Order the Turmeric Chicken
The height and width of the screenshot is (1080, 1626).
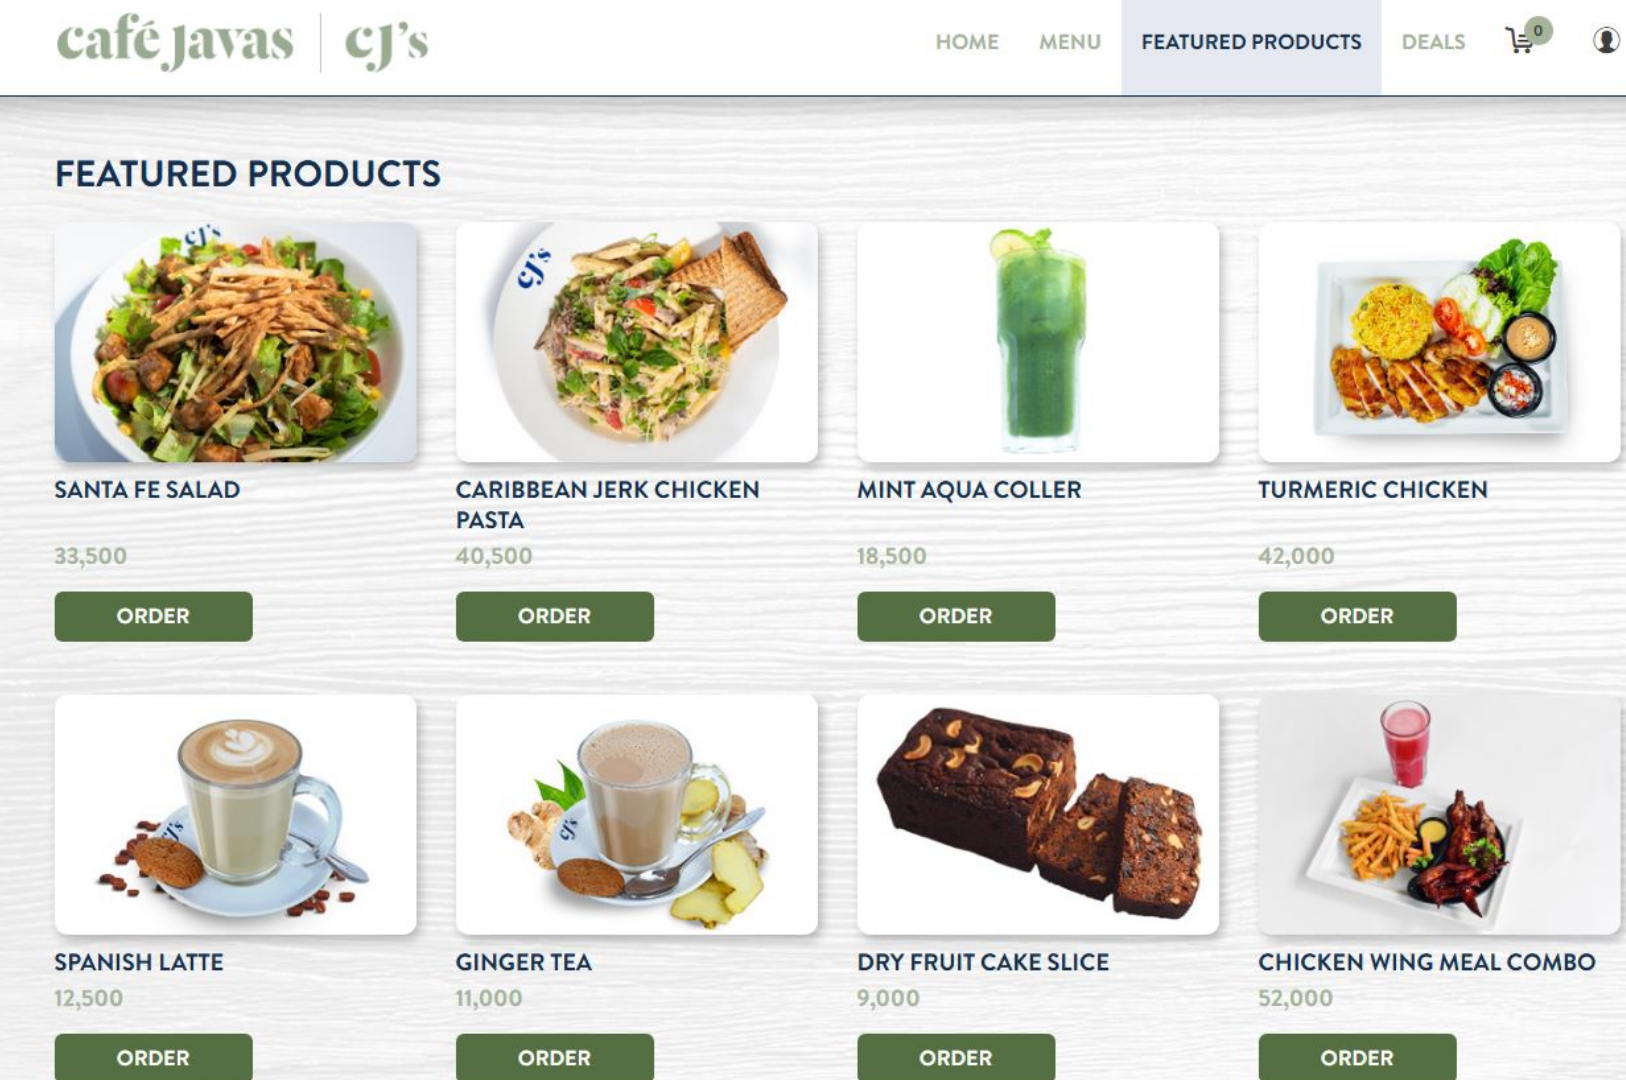pos(1357,616)
